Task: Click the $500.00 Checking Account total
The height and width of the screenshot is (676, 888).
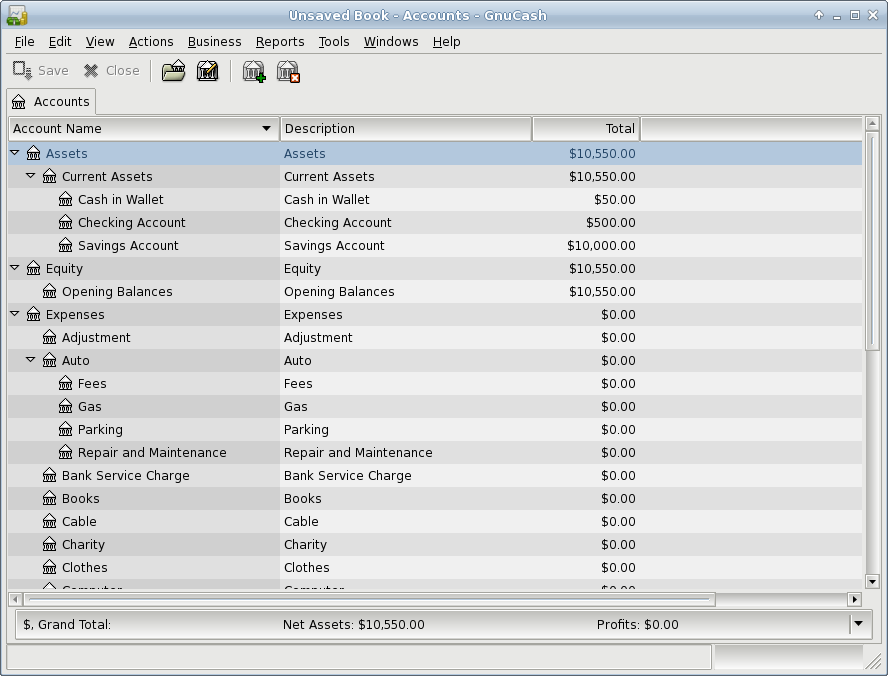Action: pyautogui.click(x=610, y=223)
